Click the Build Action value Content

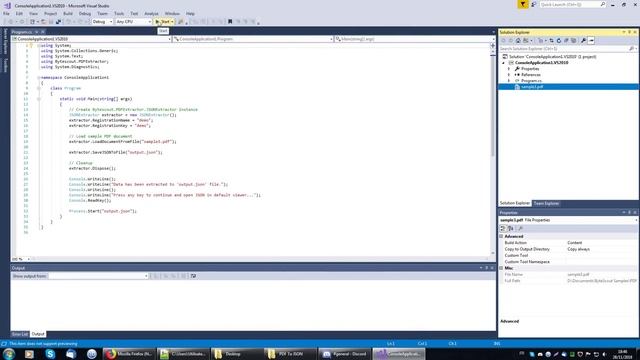pyautogui.click(x=574, y=243)
